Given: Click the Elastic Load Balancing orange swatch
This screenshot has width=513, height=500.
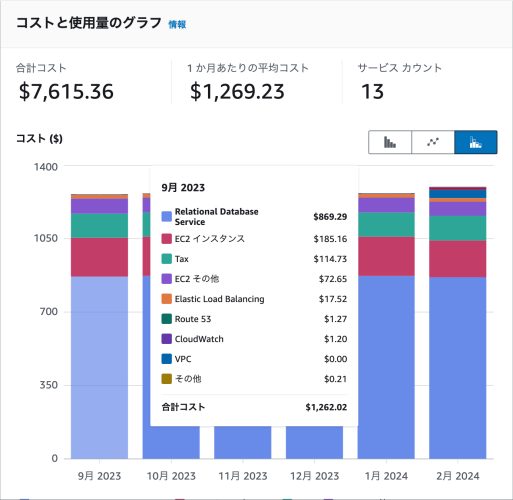Looking at the screenshot, I should 167,299.
